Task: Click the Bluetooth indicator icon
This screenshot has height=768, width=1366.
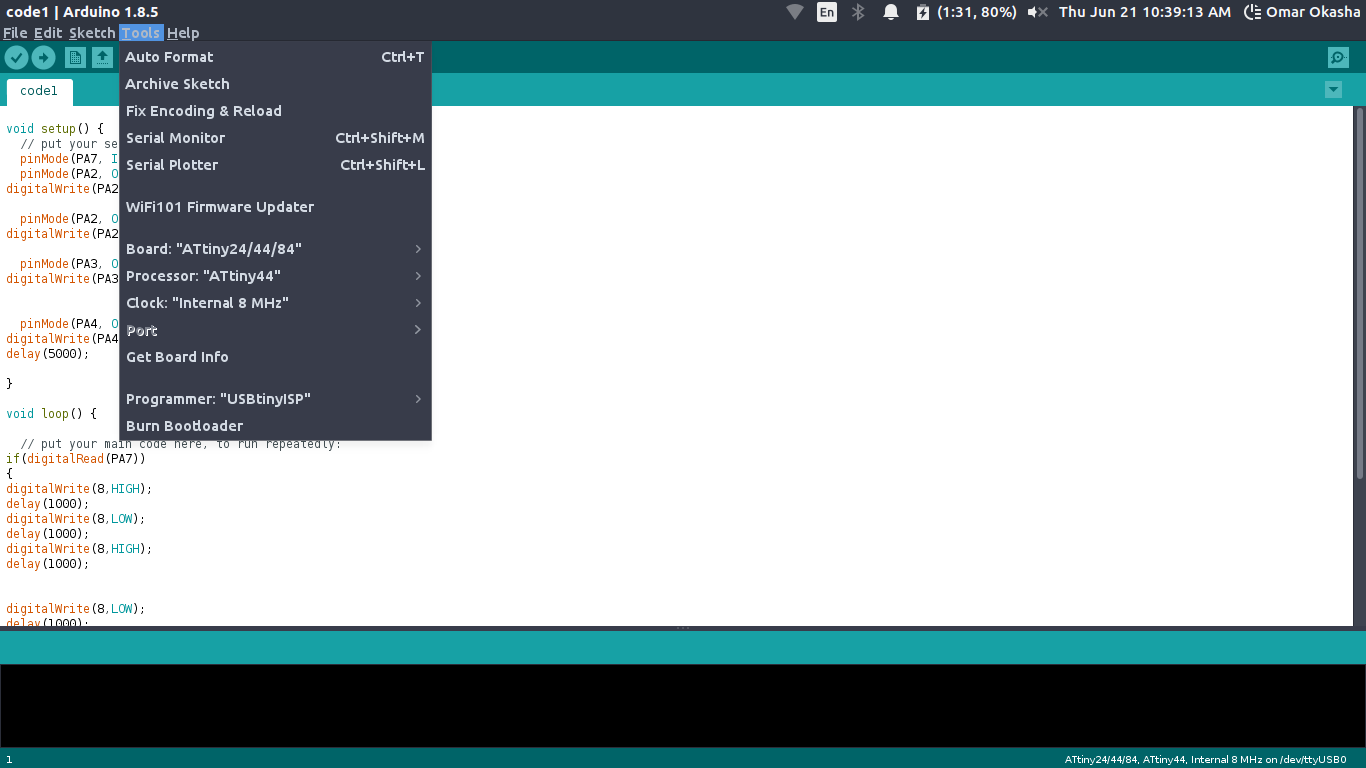Action: [858, 12]
